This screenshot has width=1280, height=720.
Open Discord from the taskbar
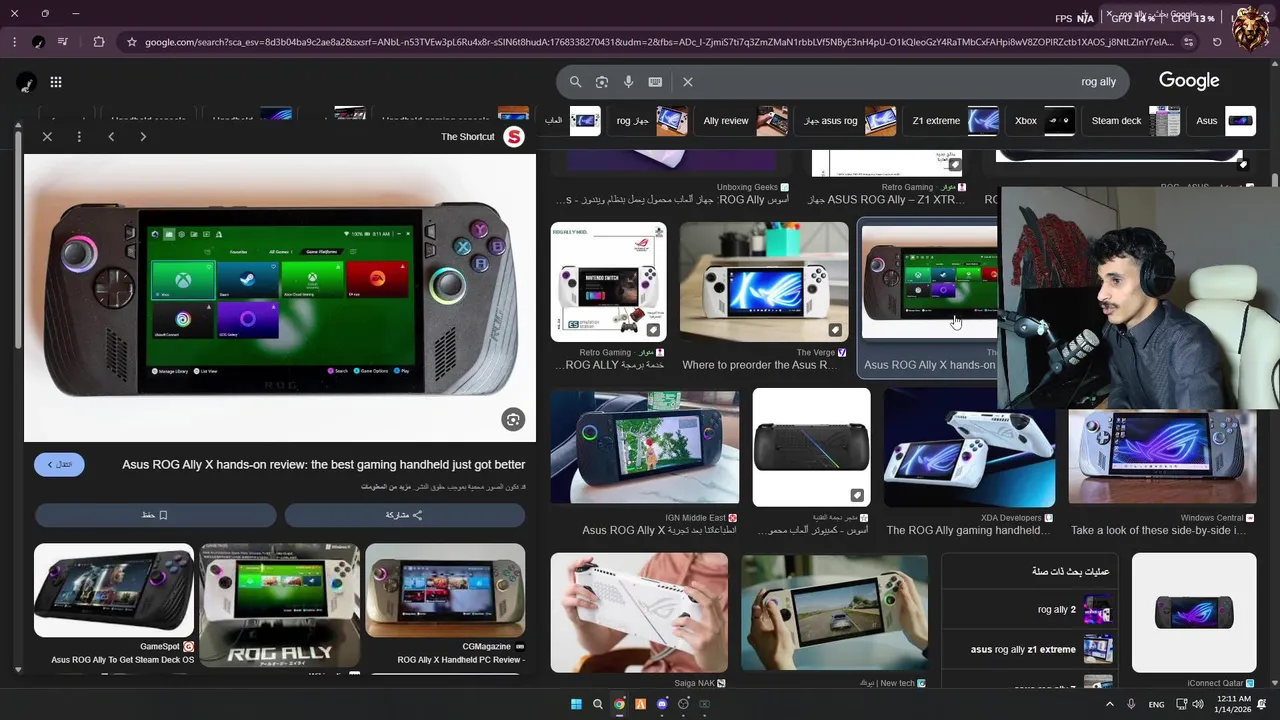(662, 704)
